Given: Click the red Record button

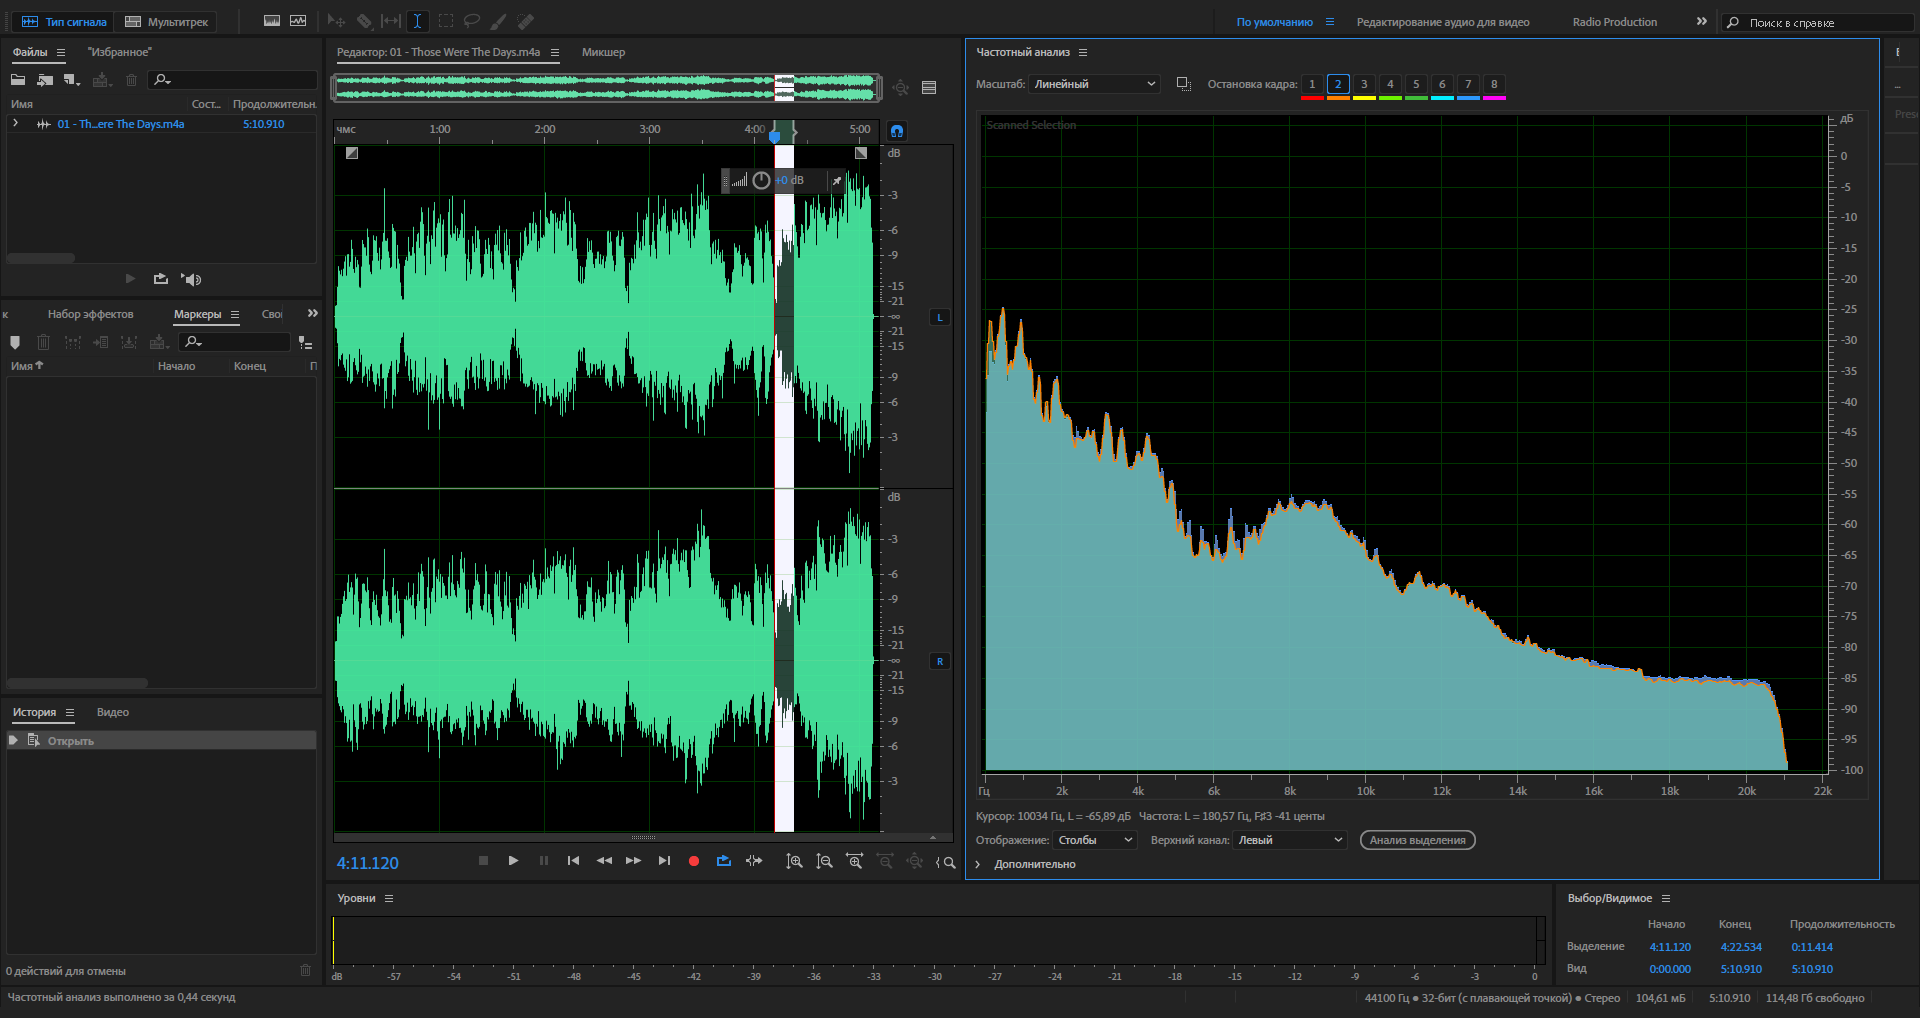Looking at the screenshot, I should point(694,861).
